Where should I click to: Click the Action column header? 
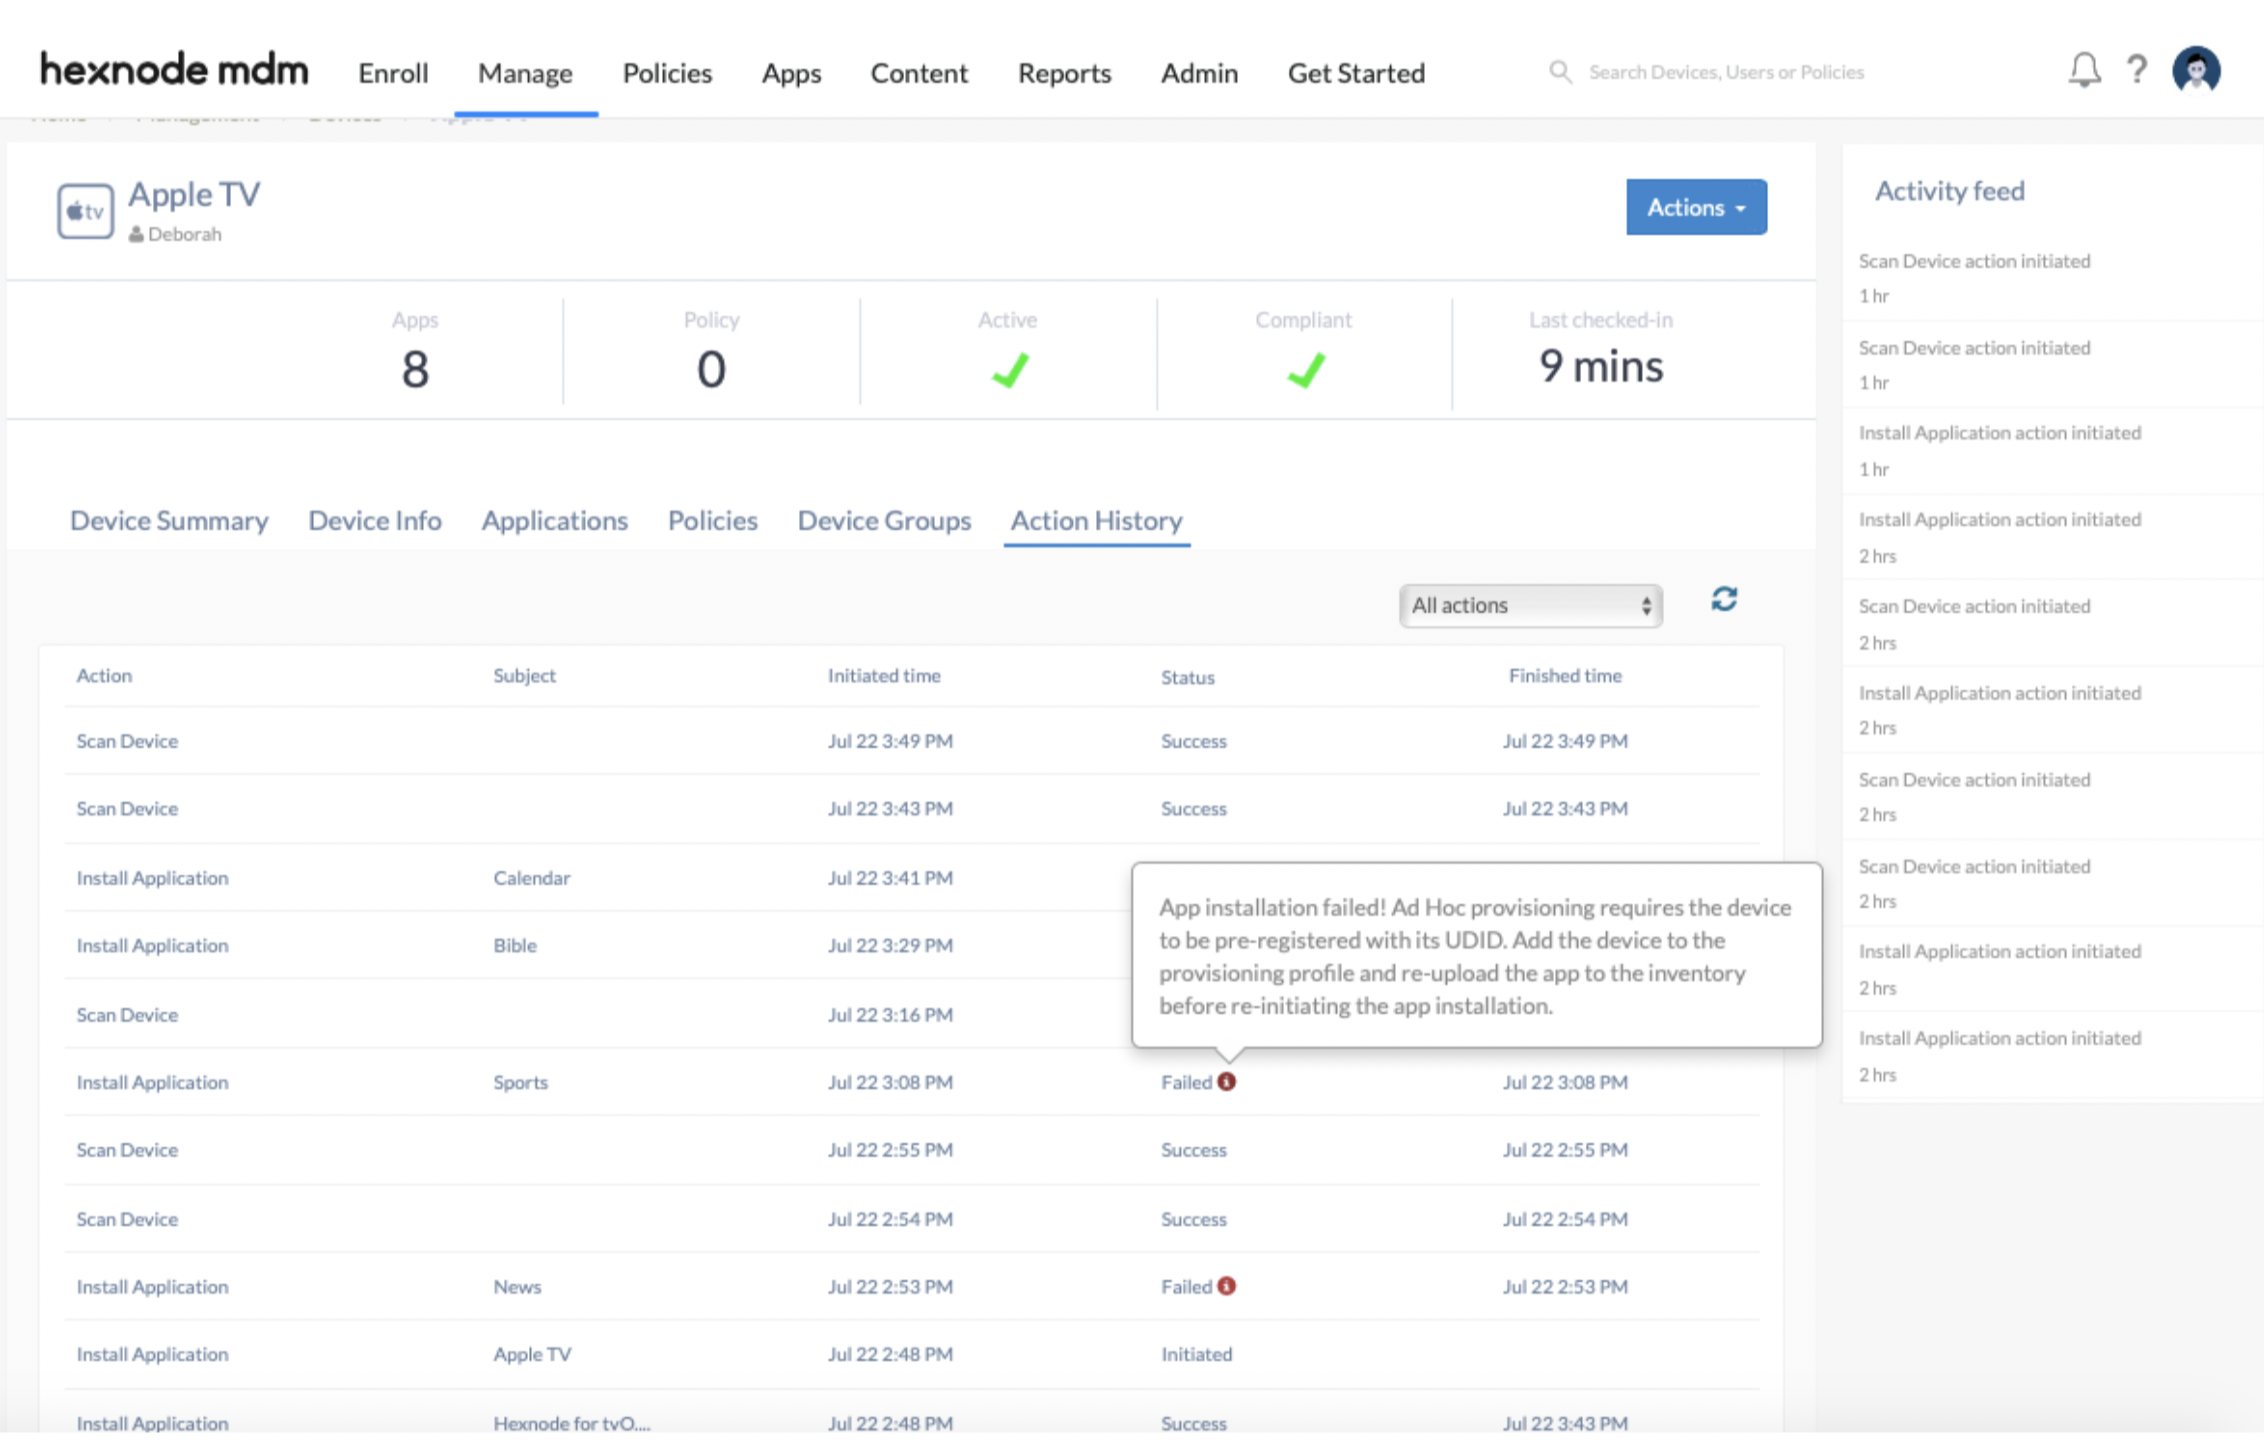[x=104, y=675]
